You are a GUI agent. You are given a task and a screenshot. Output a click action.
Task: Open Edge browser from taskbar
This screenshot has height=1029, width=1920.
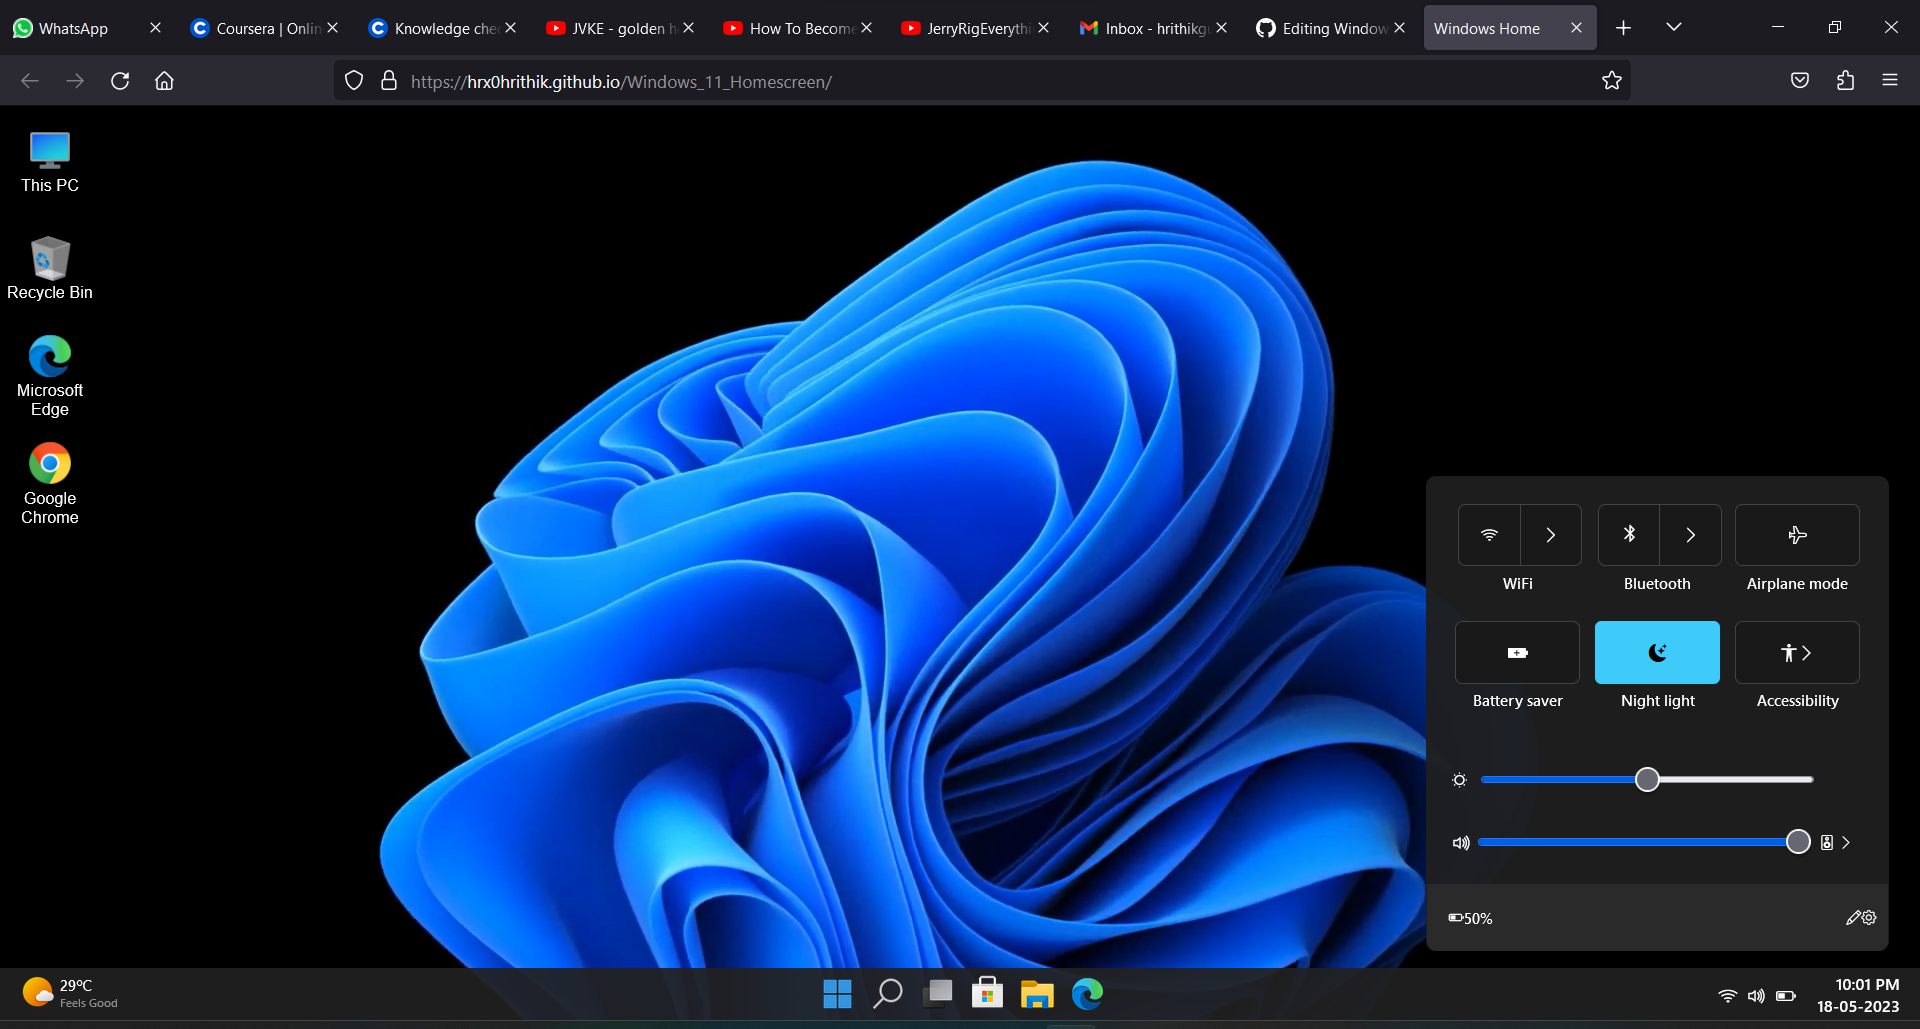click(x=1087, y=994)
